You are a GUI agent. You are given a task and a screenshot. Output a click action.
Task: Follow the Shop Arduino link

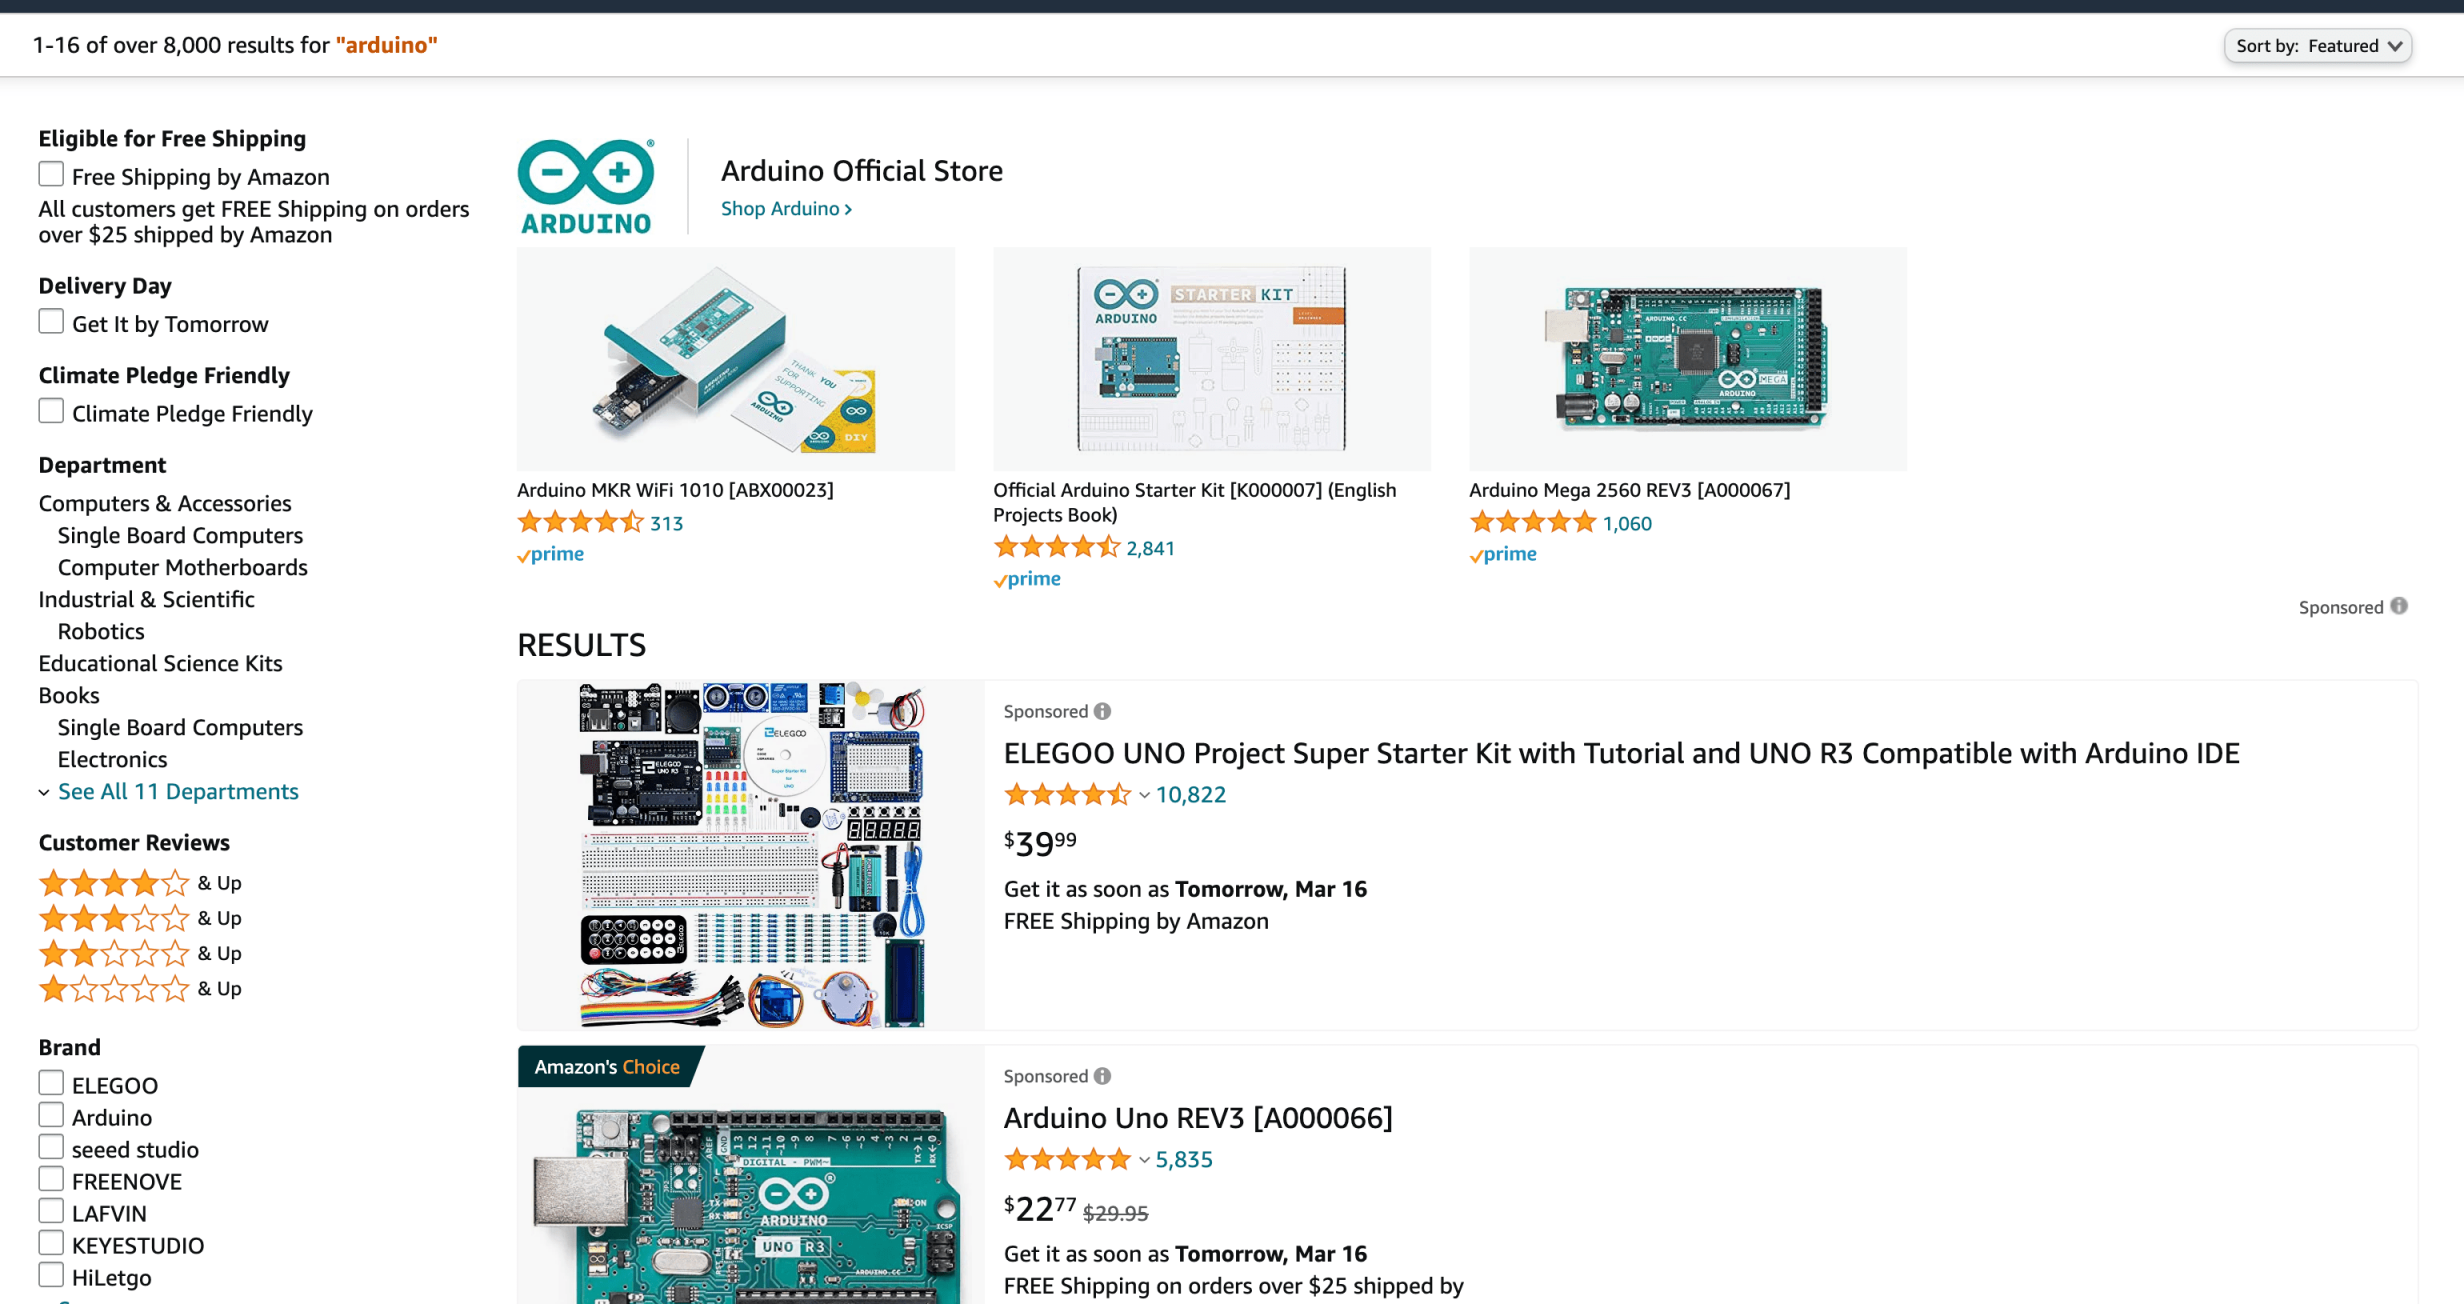pos(786,208)
